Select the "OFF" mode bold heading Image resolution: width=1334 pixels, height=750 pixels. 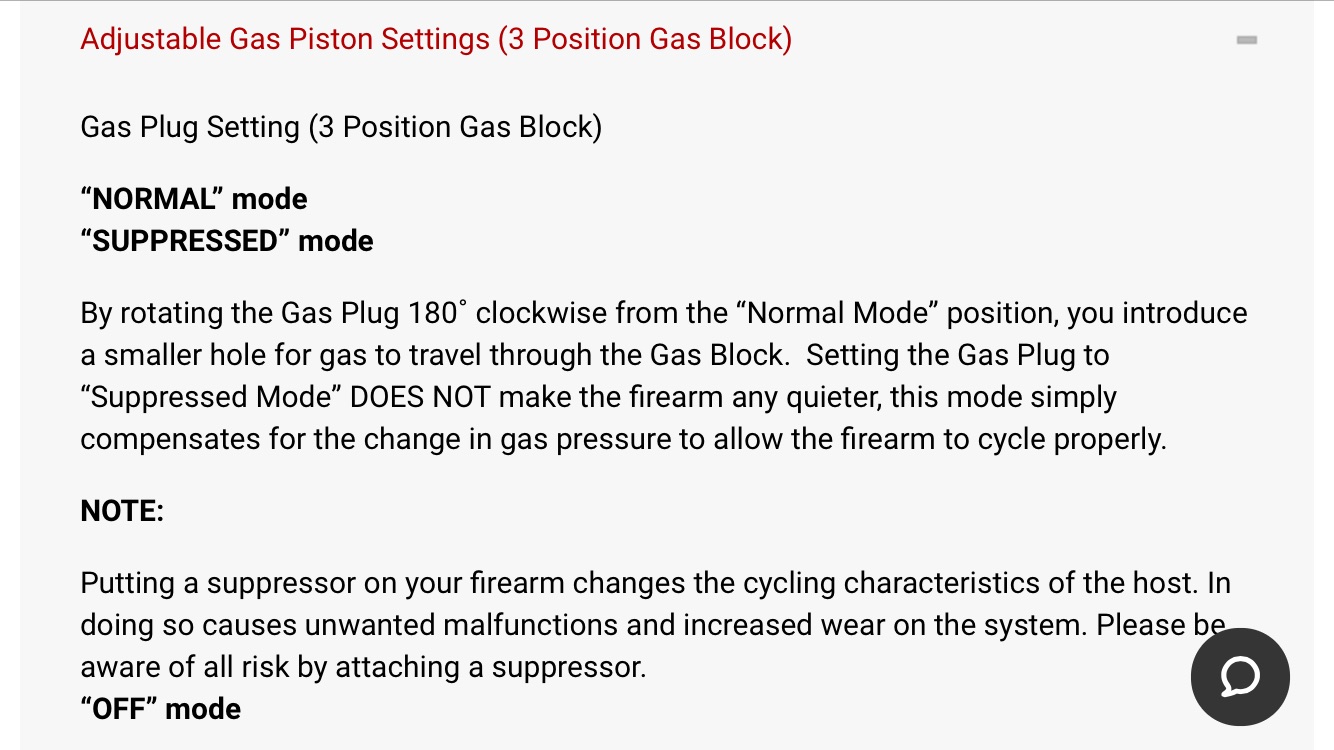click(161, 709)
